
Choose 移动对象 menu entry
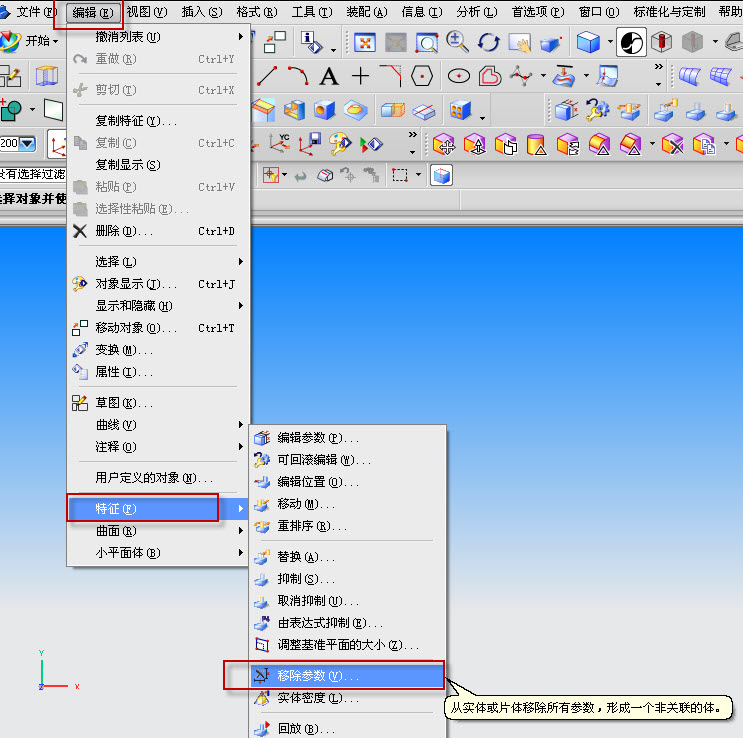[x=158, y=328]
